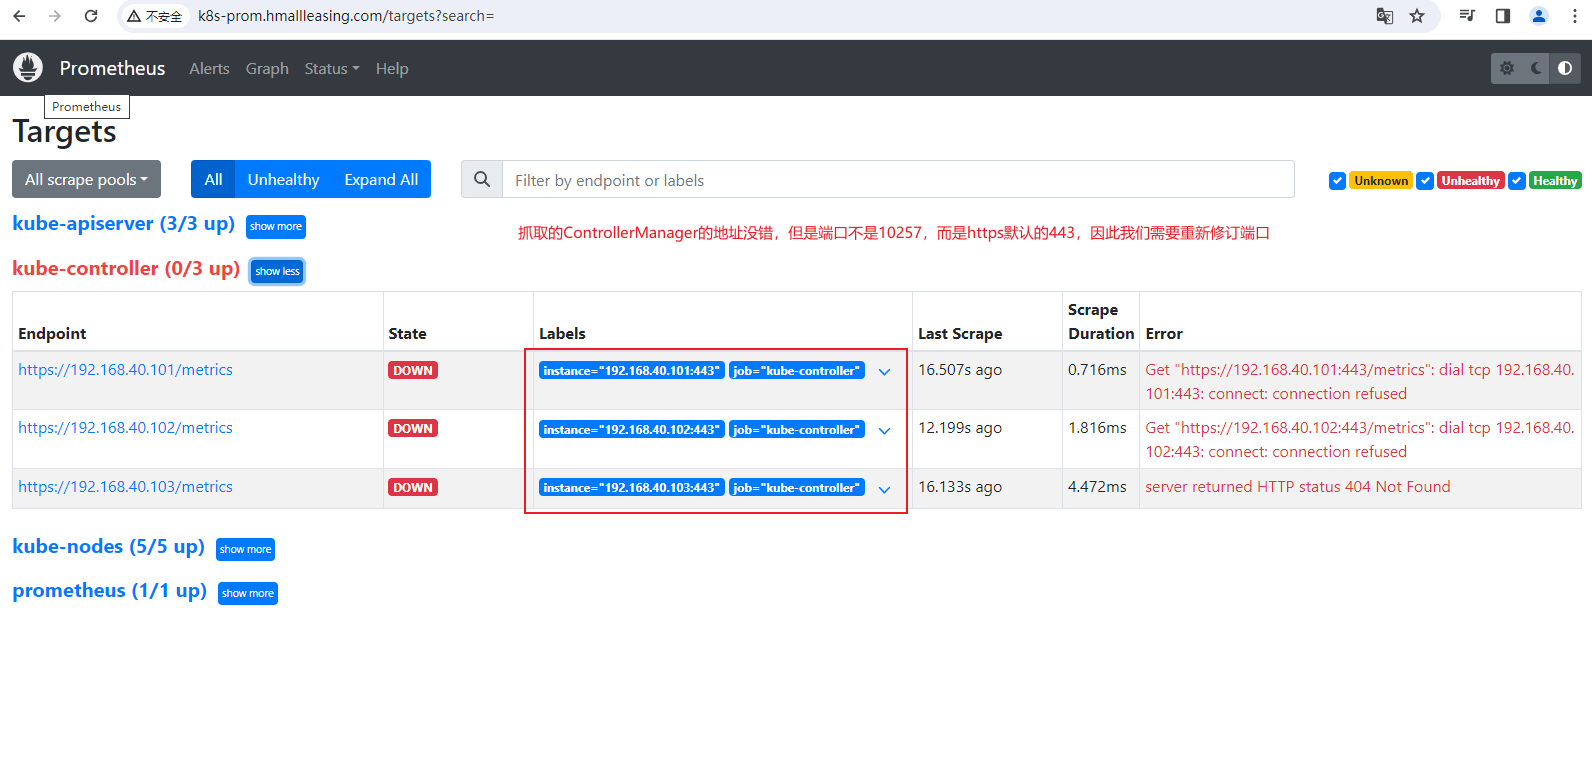The image size is (1592, 764).
Task: Open the browser translate page icon
Action: coord(1385,16)
